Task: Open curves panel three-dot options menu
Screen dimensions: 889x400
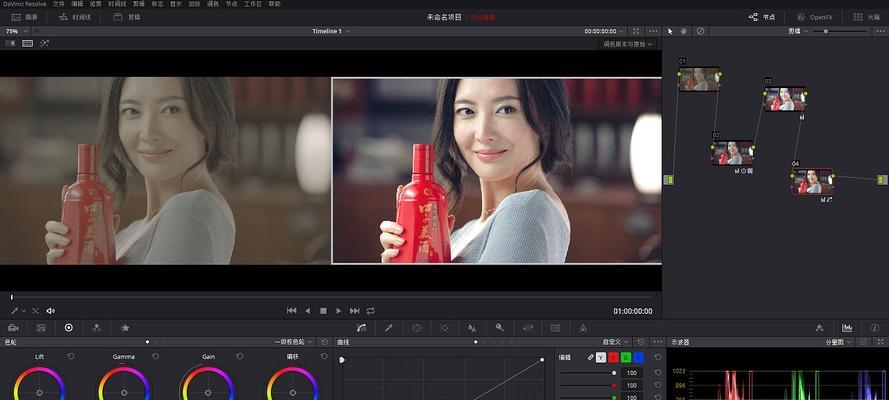Action: pyautogui.click(x=657, y=342)
